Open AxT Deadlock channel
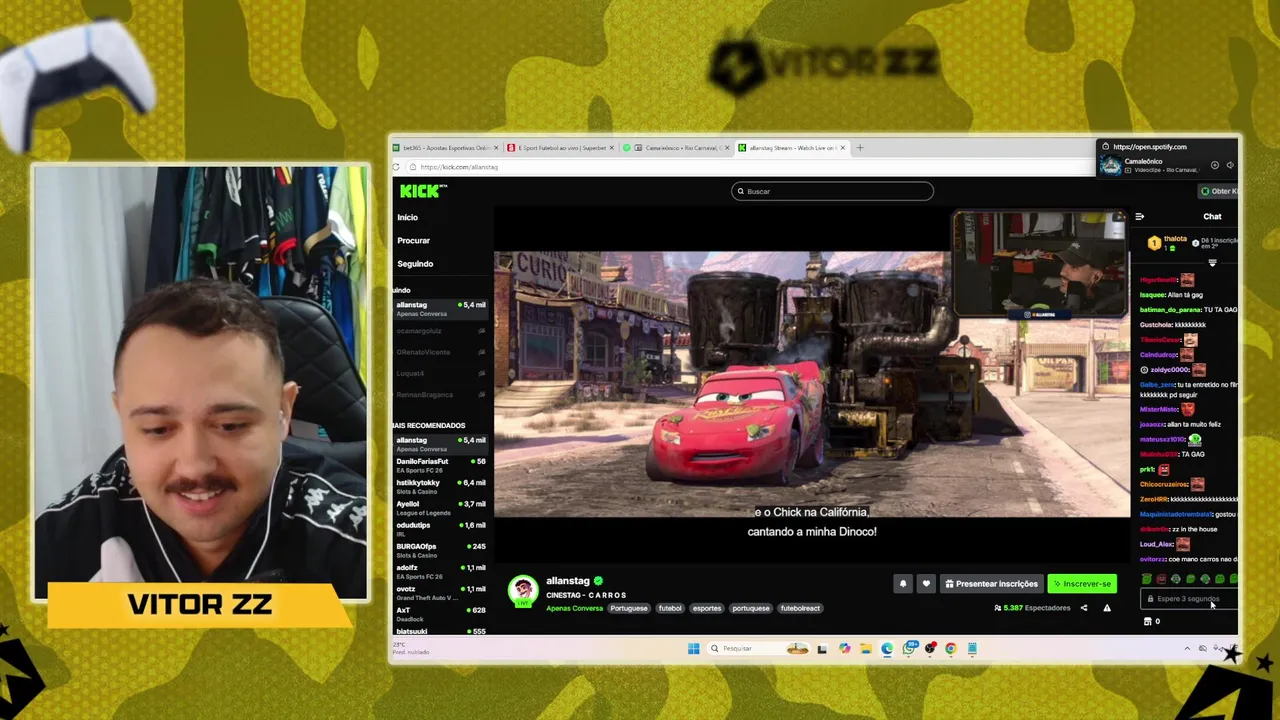 440,613
